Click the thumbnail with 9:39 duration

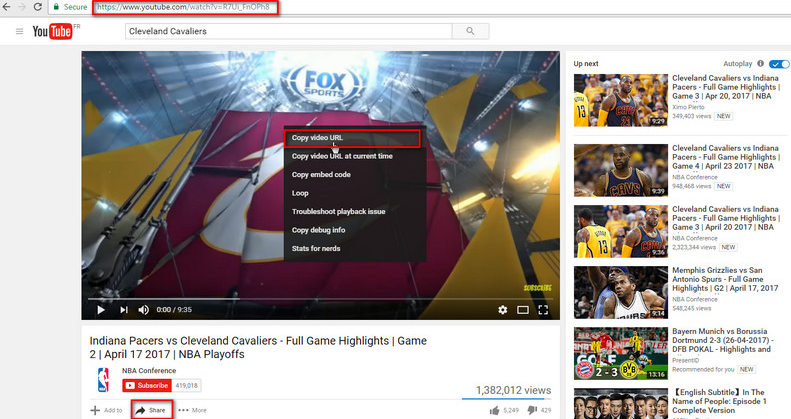point(620,170)
